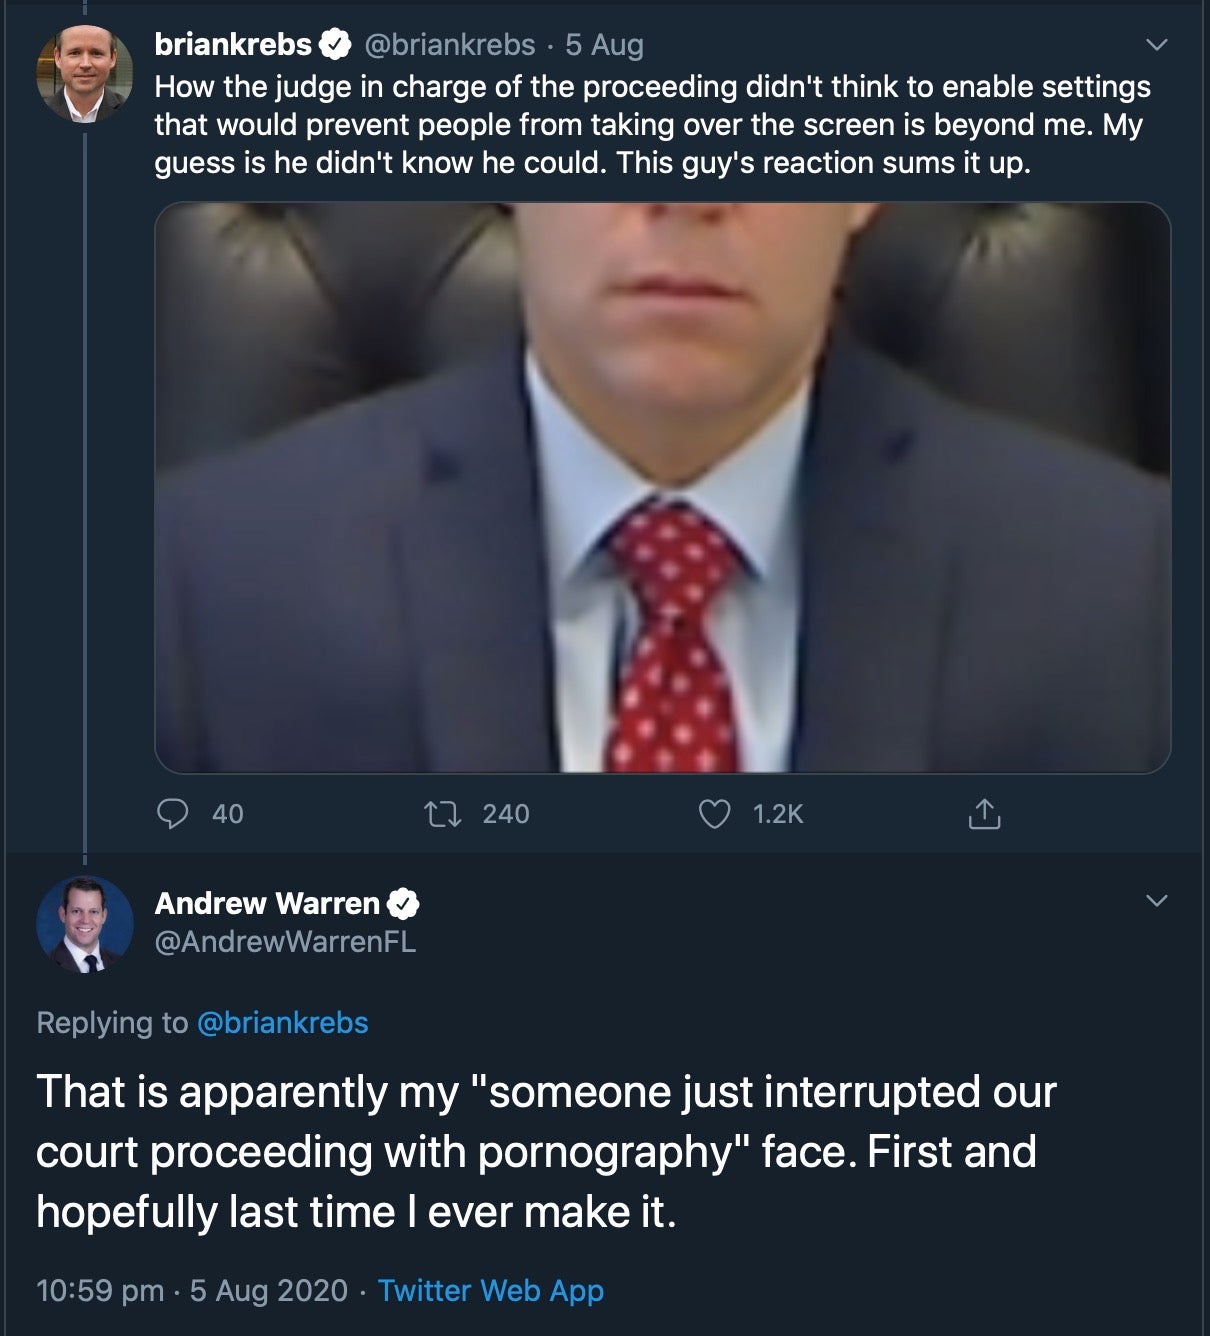The image size is (1210, 1336).
Task: Click the Andrew Warren display name
Action: (267, 903)
